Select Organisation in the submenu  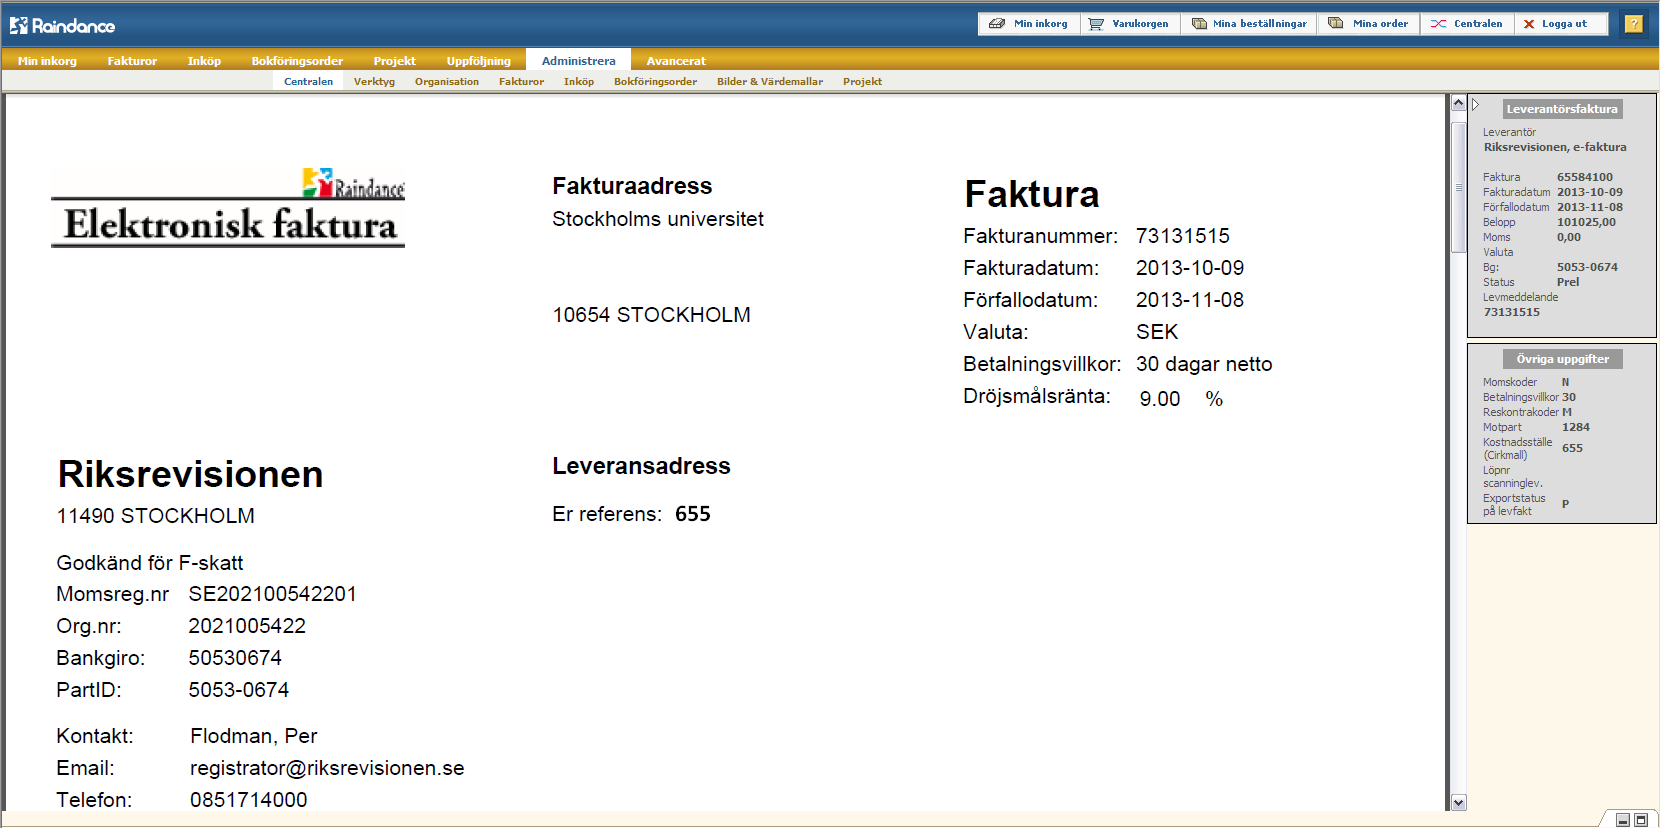point(447,82)
